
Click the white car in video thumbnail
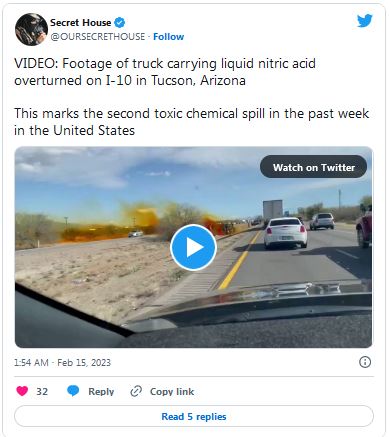(285, 233)
